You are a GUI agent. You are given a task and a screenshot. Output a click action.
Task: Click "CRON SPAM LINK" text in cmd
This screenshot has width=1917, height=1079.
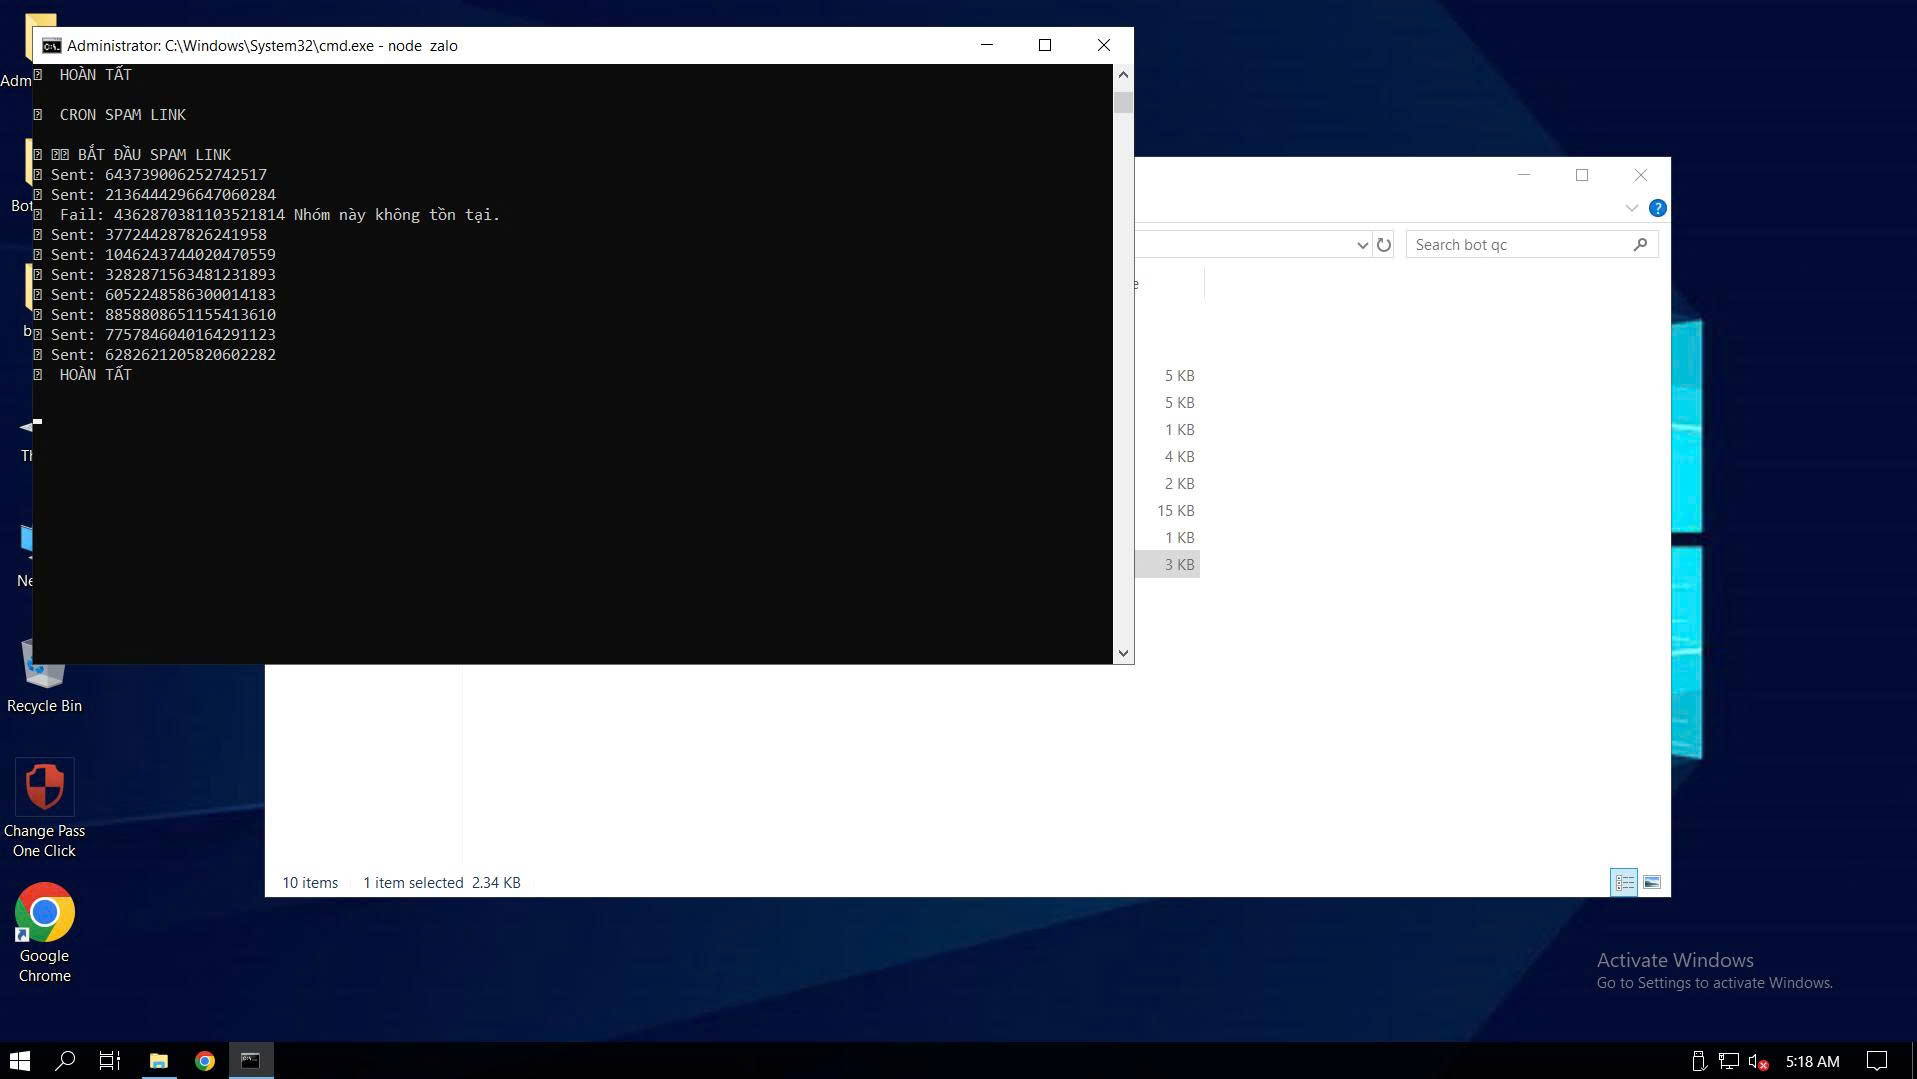[x=123, y=115]
